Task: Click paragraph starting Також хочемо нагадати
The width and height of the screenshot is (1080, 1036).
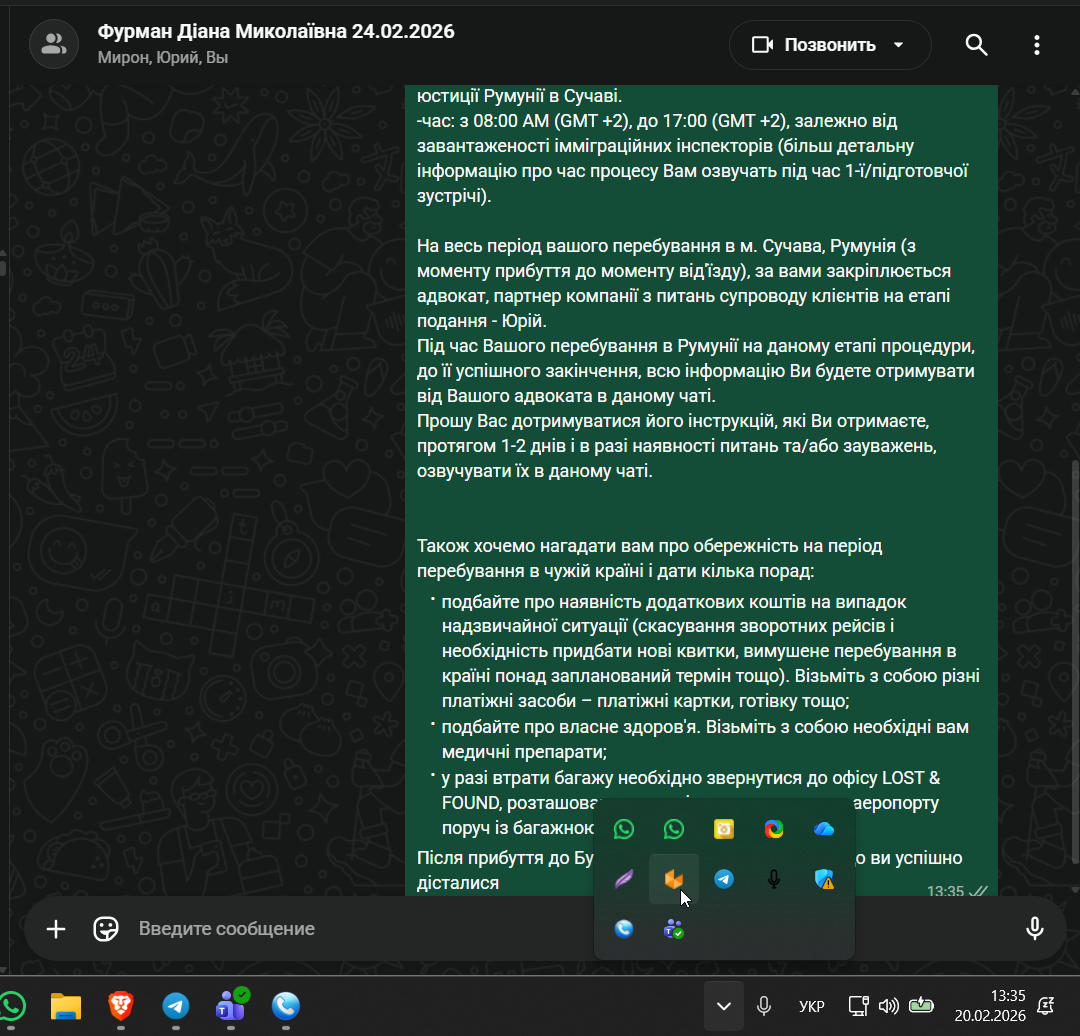Action: (x=650, y=559)
